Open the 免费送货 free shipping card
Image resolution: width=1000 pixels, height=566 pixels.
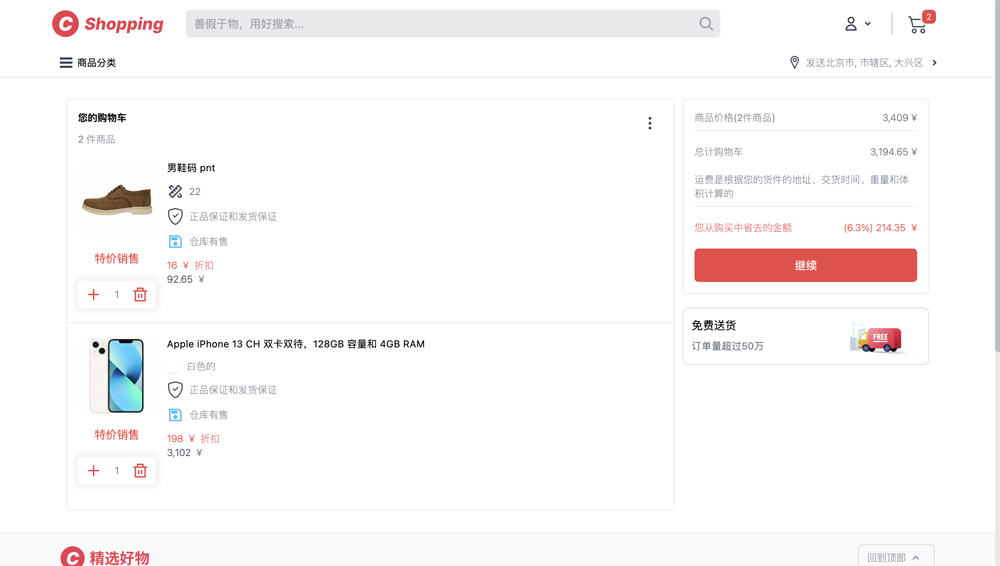coord(805,336)
